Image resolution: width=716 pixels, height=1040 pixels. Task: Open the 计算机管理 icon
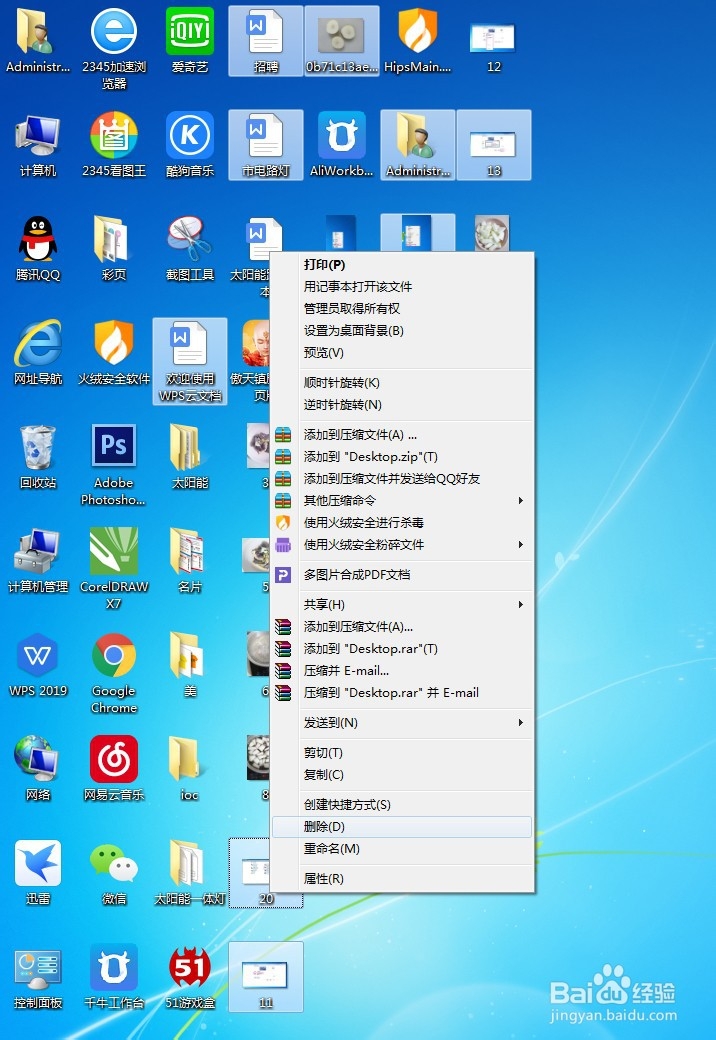[x=38, y=561]
